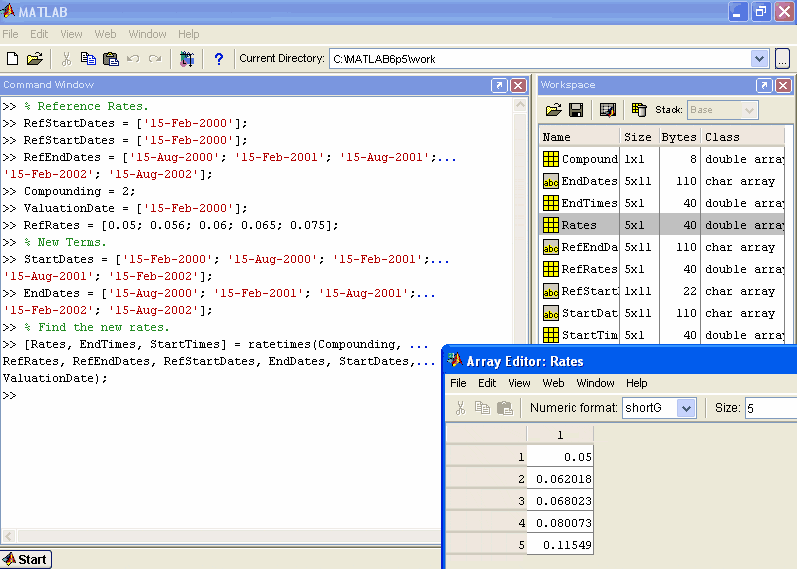Click Paste icon in Array Editor toolbar
797x569 pixels.
(x=505, y=408)
